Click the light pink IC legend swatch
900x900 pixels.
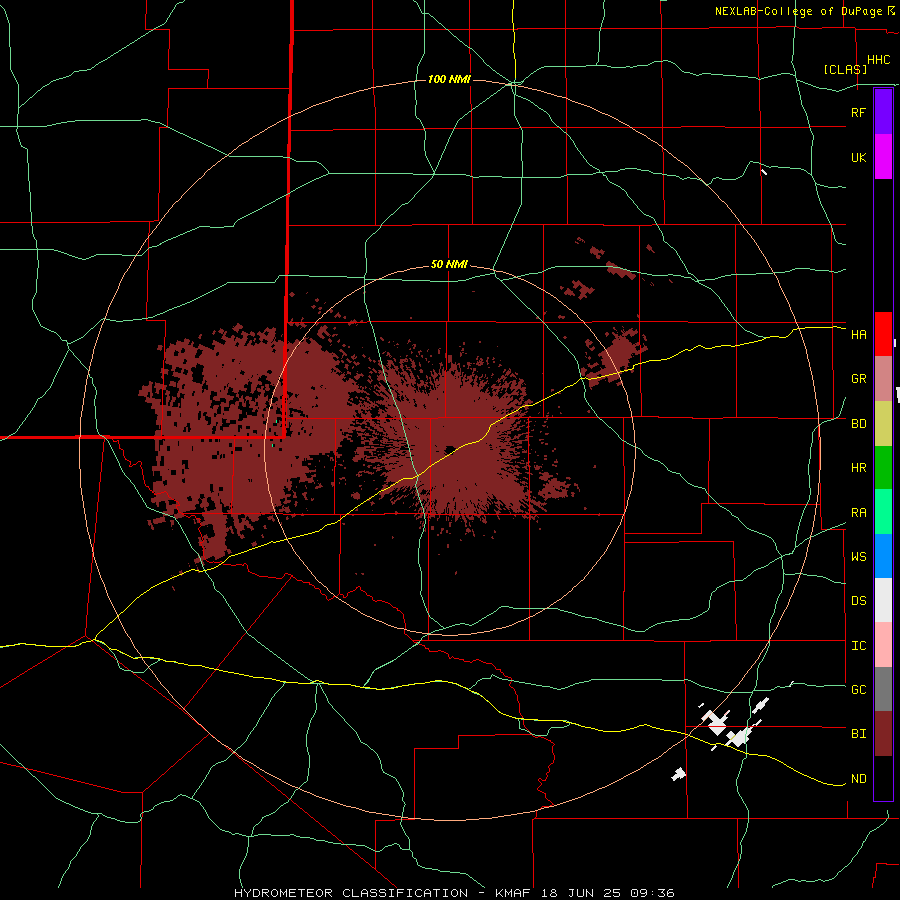[883, 645]
